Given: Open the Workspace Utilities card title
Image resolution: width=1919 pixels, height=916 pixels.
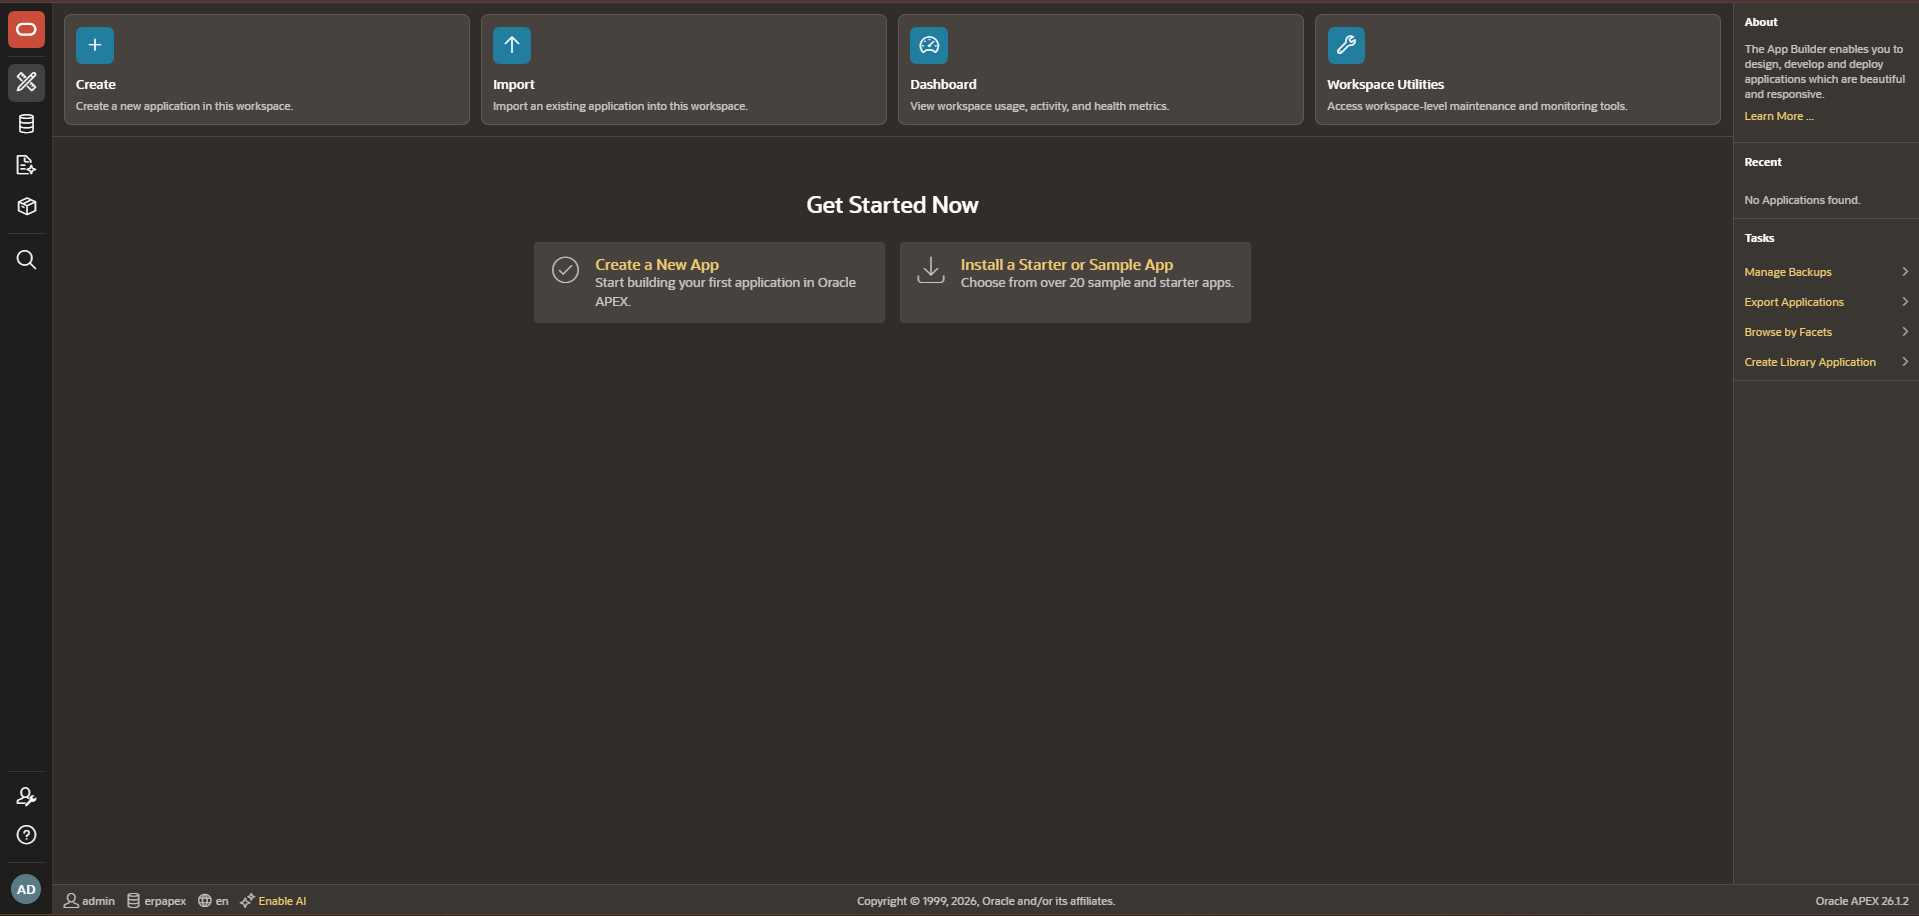Looking at the screenshot, I should [1385, 85].
